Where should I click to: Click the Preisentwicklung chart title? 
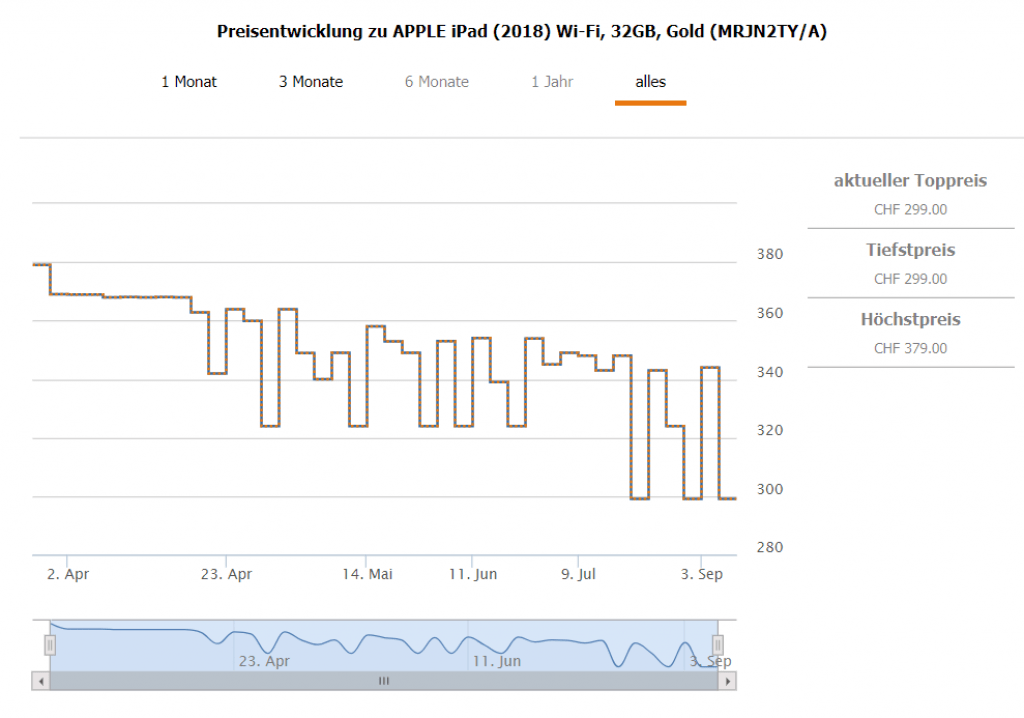pos(521,32)
